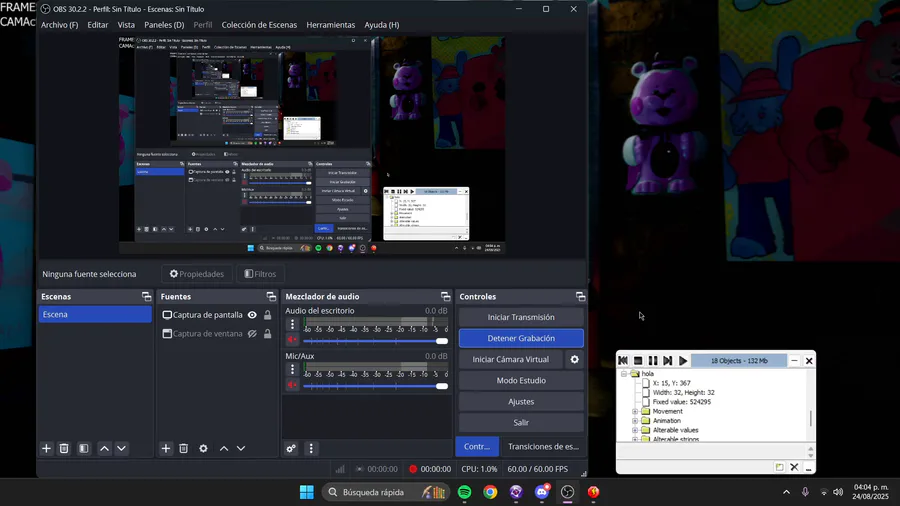The image size is (900, 506).
Task: Play application in debugger window
Action: 682,360
